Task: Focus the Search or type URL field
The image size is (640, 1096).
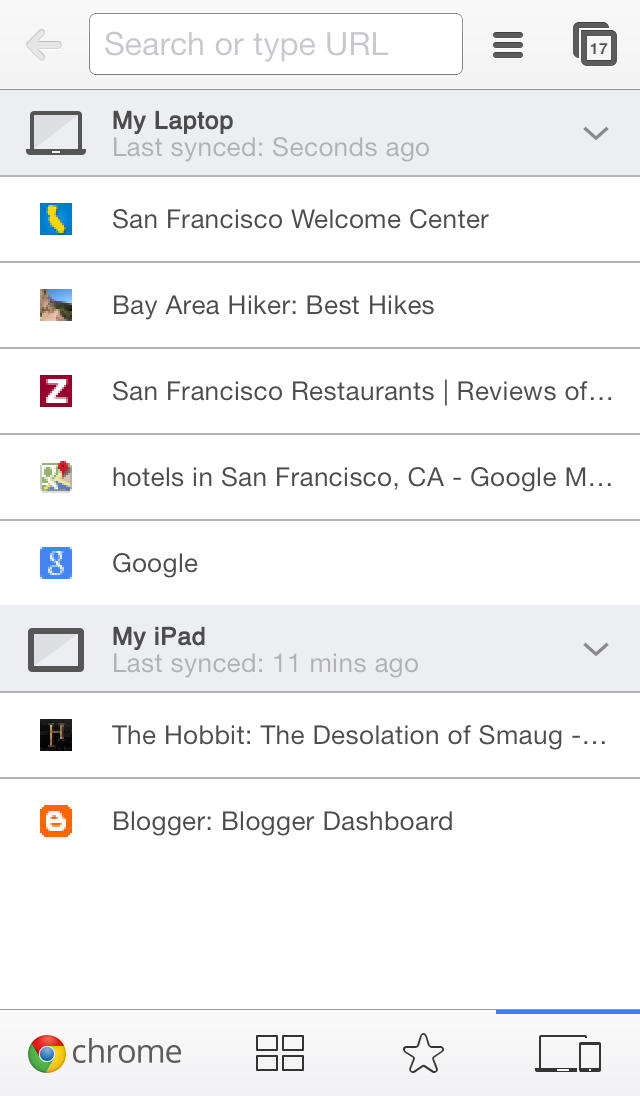Action: tap(275, 44)
